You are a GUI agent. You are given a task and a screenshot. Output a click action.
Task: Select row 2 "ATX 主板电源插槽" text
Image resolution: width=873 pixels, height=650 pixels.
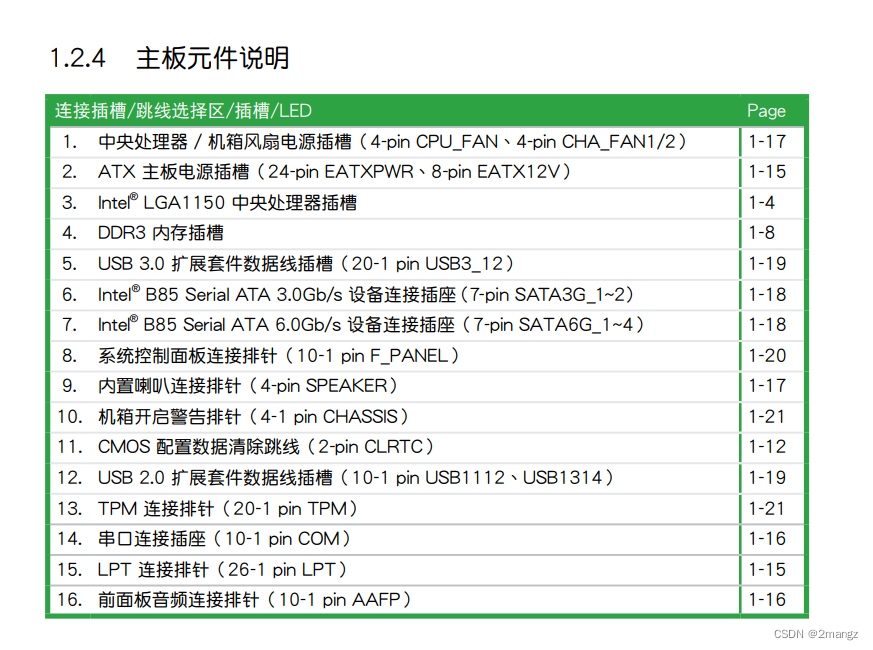point(173,172)
